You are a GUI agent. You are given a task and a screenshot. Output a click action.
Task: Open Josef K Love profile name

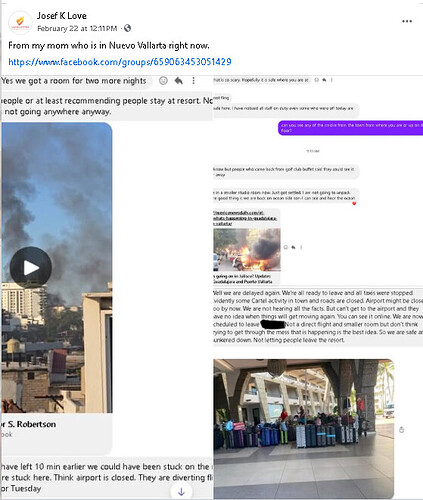click(62, 16)
